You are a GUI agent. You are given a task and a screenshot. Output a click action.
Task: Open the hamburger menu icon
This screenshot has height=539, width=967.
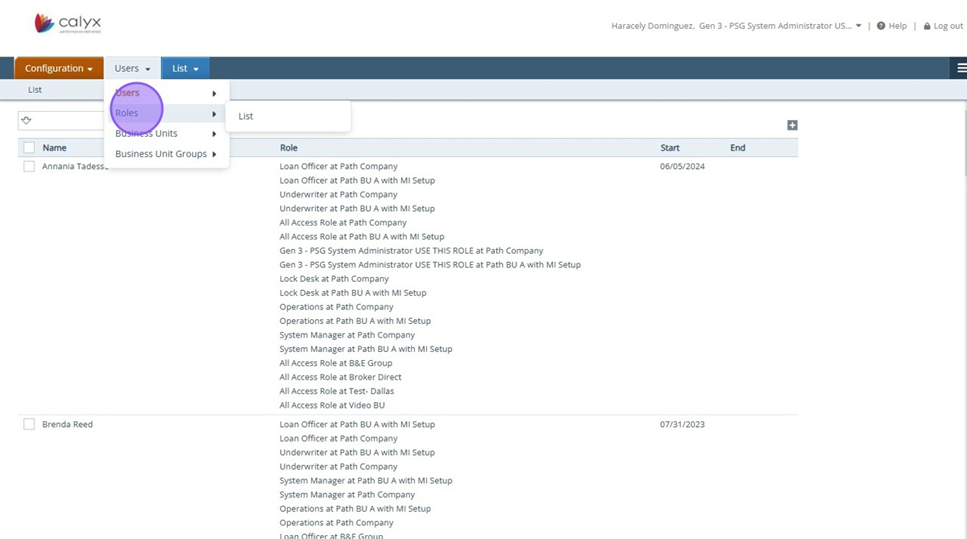961,68
